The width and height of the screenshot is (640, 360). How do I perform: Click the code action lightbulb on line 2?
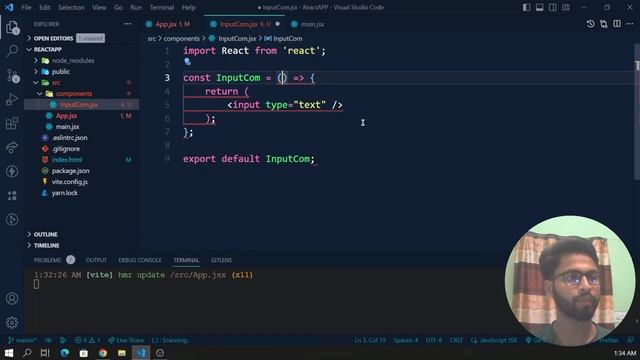click(x=187, y=62)
